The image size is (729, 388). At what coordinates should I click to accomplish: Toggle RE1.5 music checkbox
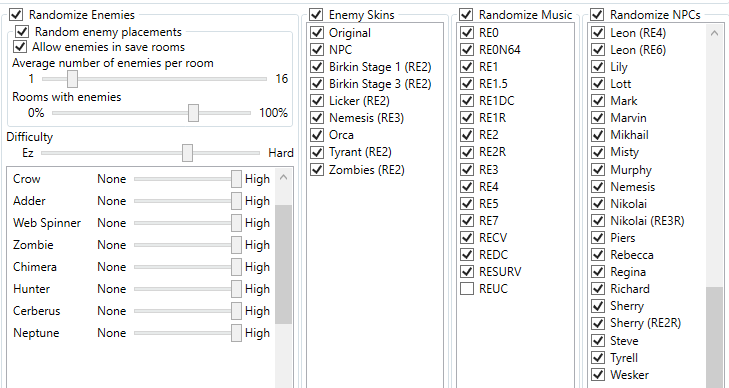tap(467, 84)
